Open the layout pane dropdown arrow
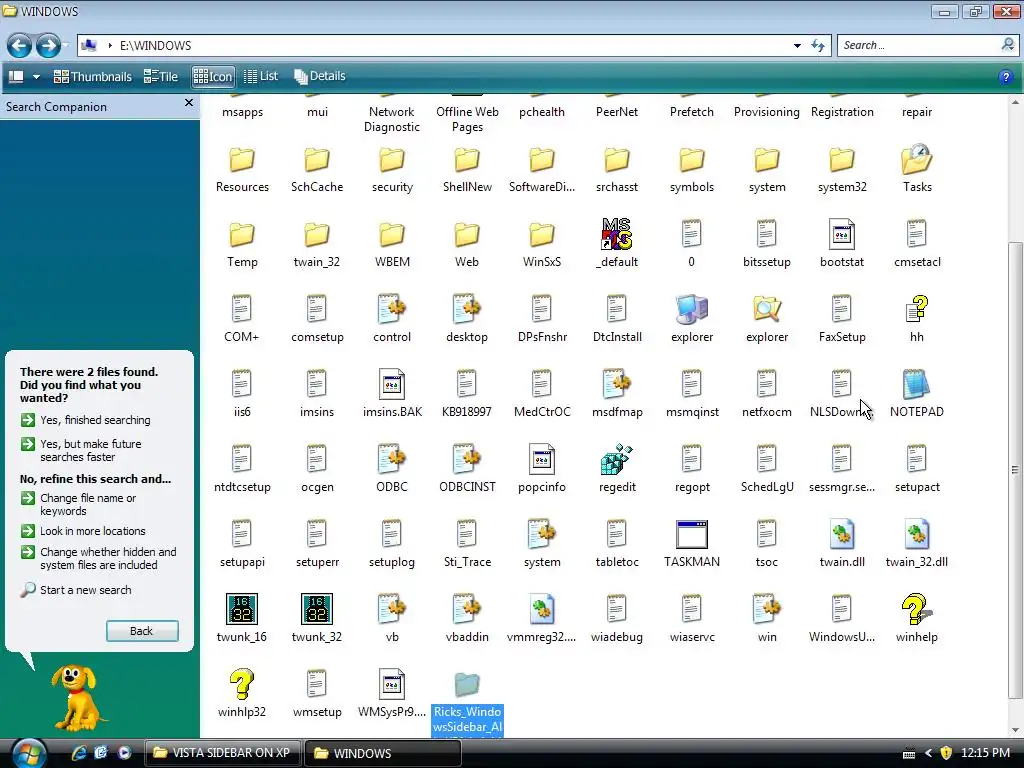Image resolution: width=1024 pixels, height=768 pixels. point(37,77)
